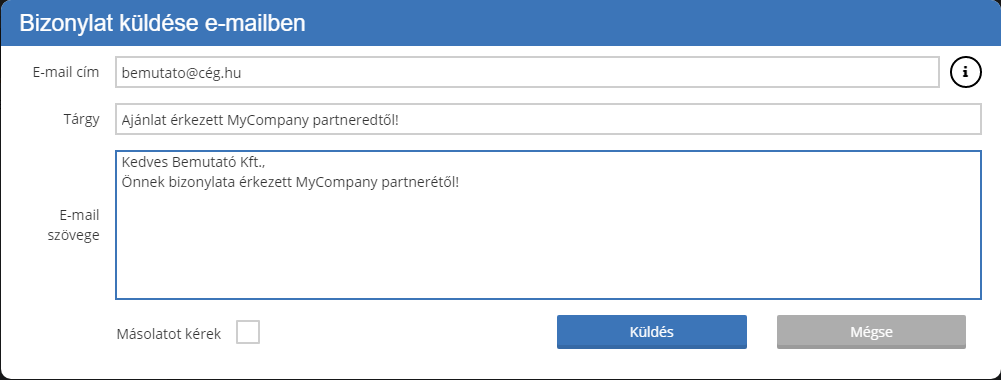1001x380 pixels.
Task: Click the word Ajánlat in the subject field
Action: pos(141,119)
